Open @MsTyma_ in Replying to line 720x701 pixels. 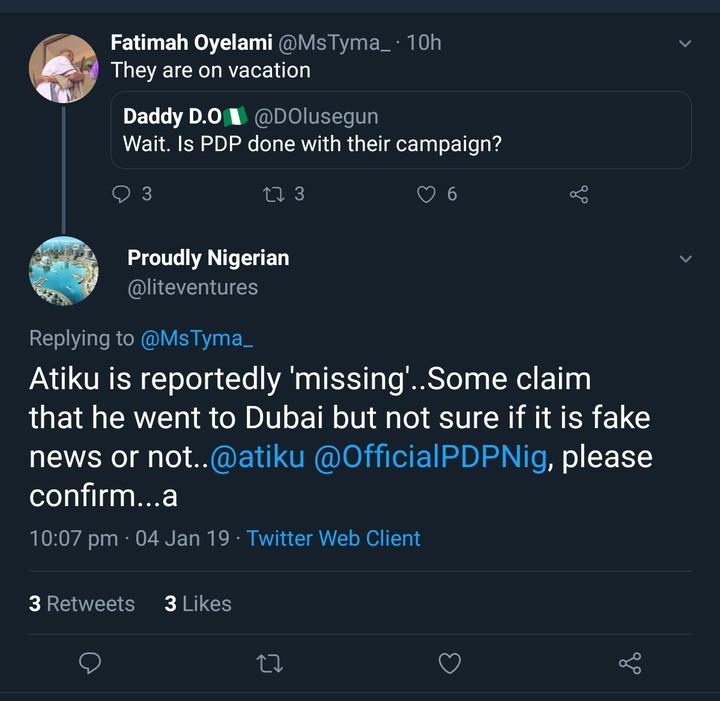197,338
